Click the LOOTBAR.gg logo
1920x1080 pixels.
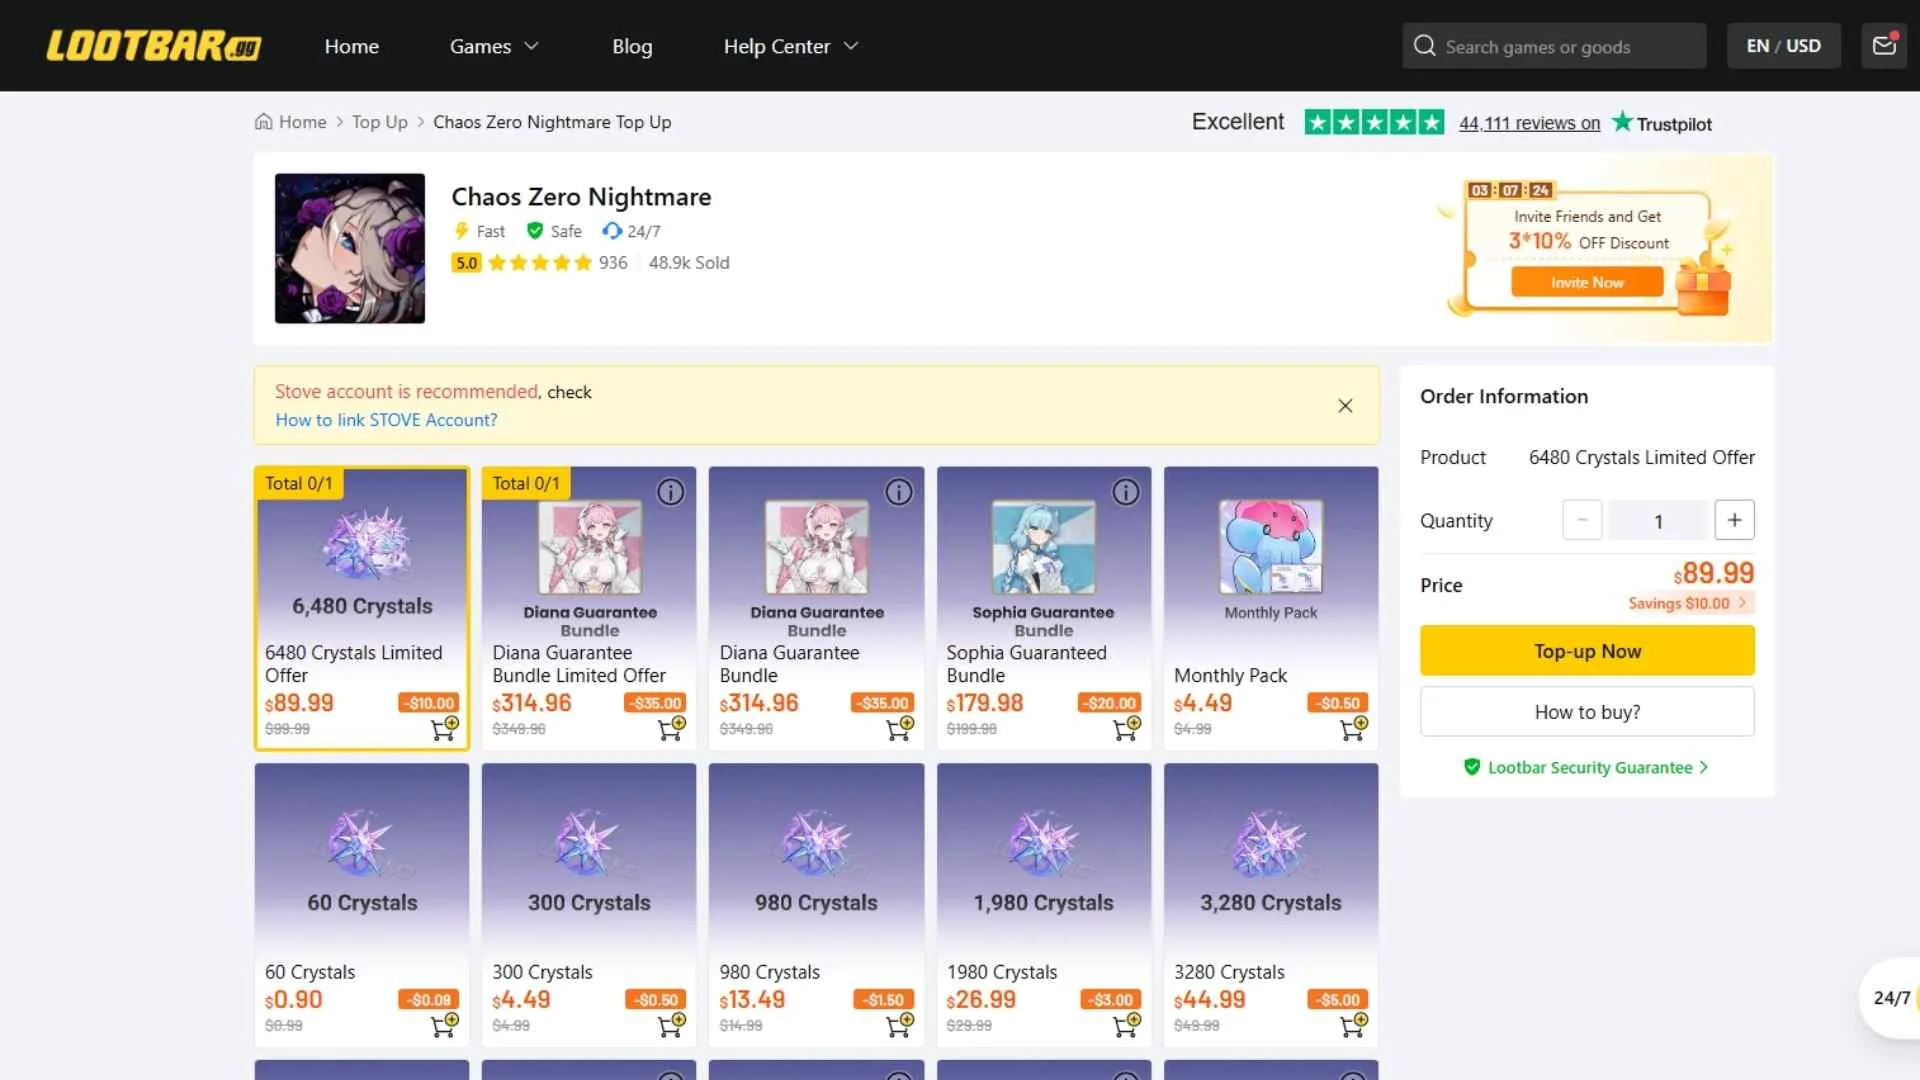pos(152,45)
